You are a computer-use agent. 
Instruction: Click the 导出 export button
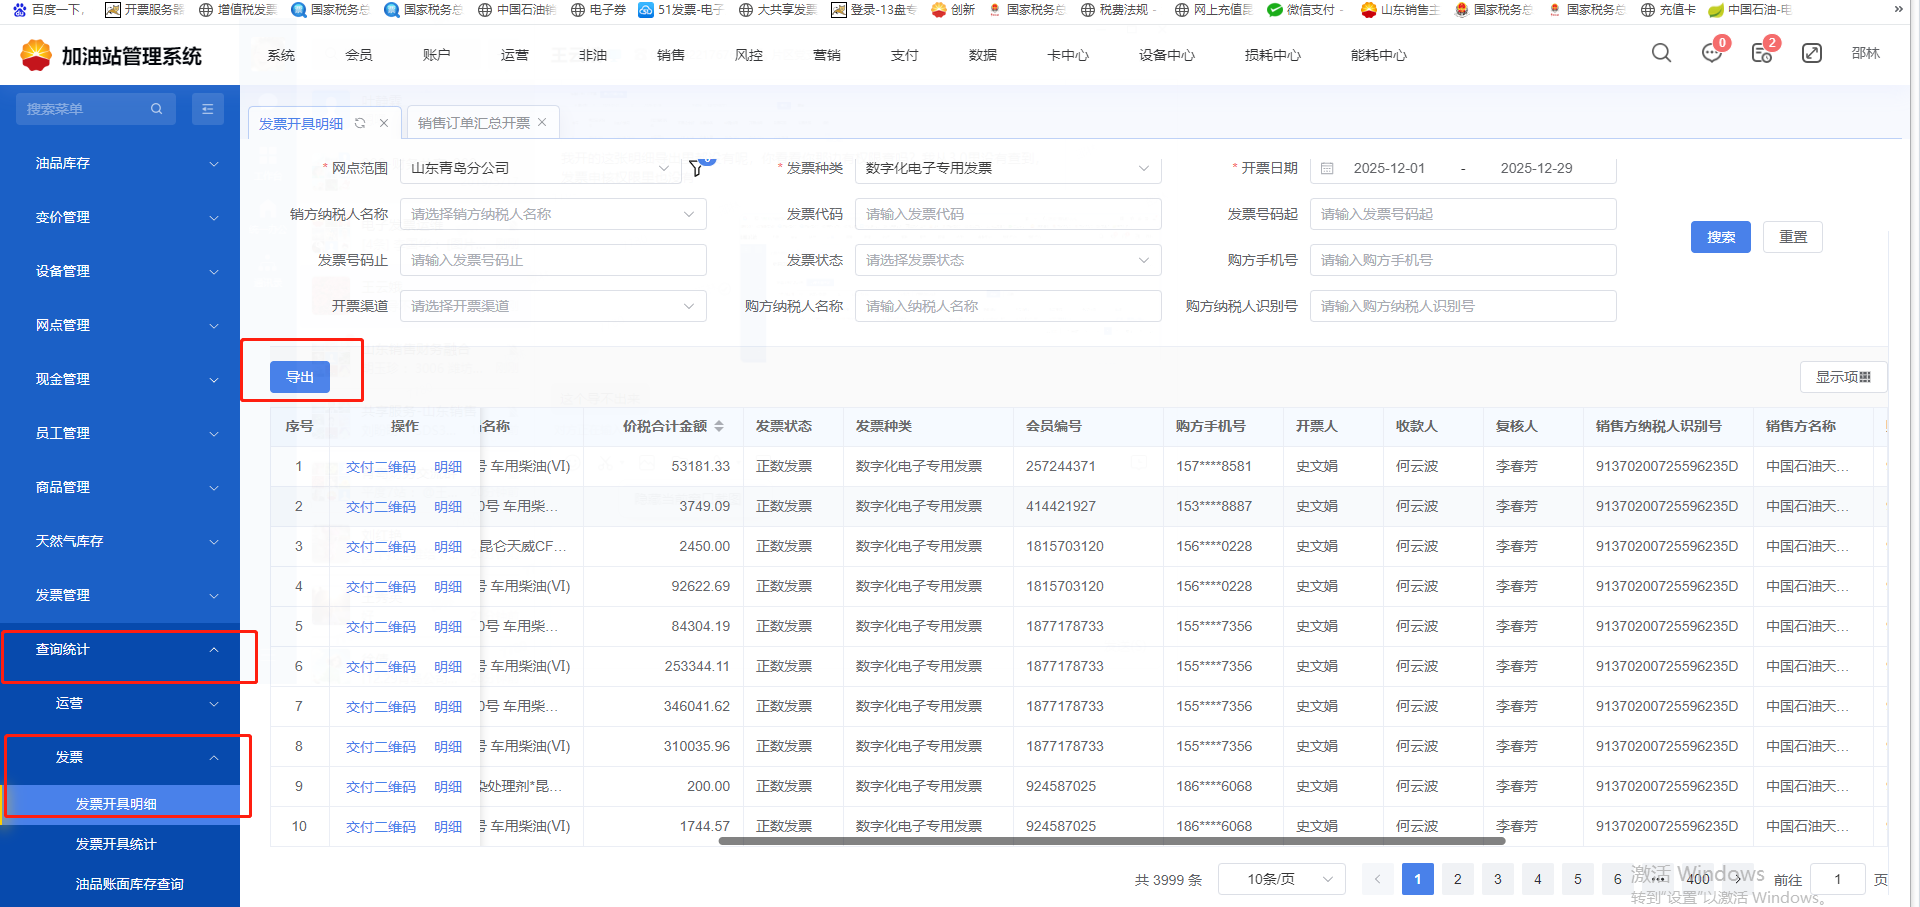click(300, 377)
